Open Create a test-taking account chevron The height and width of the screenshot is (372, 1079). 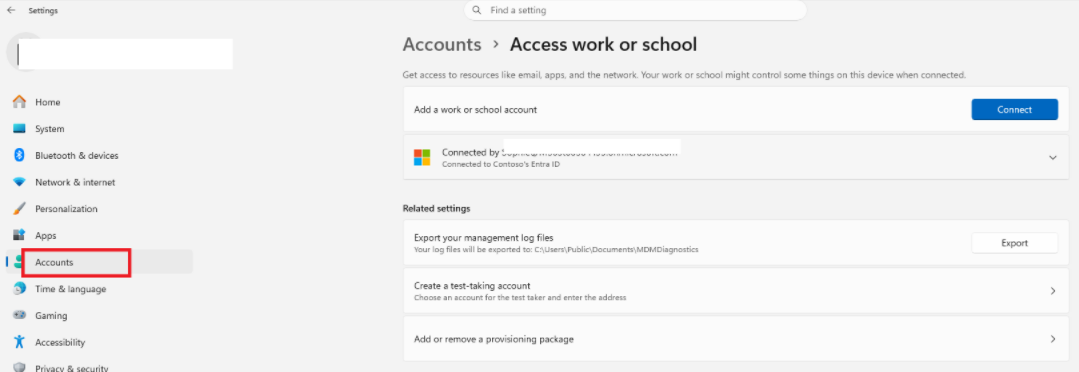coord(1052,291)
